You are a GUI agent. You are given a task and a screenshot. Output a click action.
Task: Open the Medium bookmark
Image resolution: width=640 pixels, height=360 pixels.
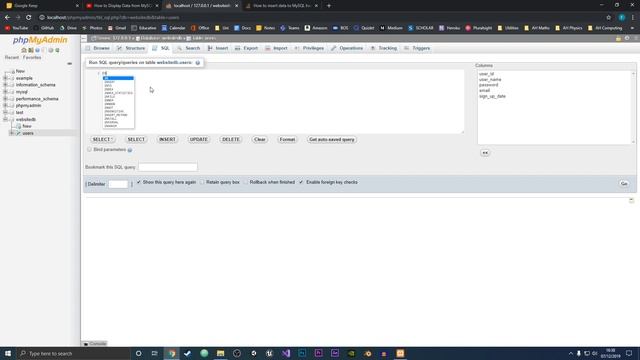[x=391, y=28]
